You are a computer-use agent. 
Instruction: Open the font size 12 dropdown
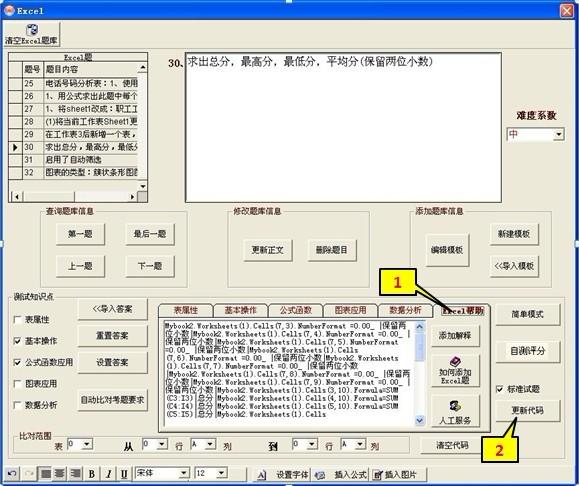pos(221,473)
